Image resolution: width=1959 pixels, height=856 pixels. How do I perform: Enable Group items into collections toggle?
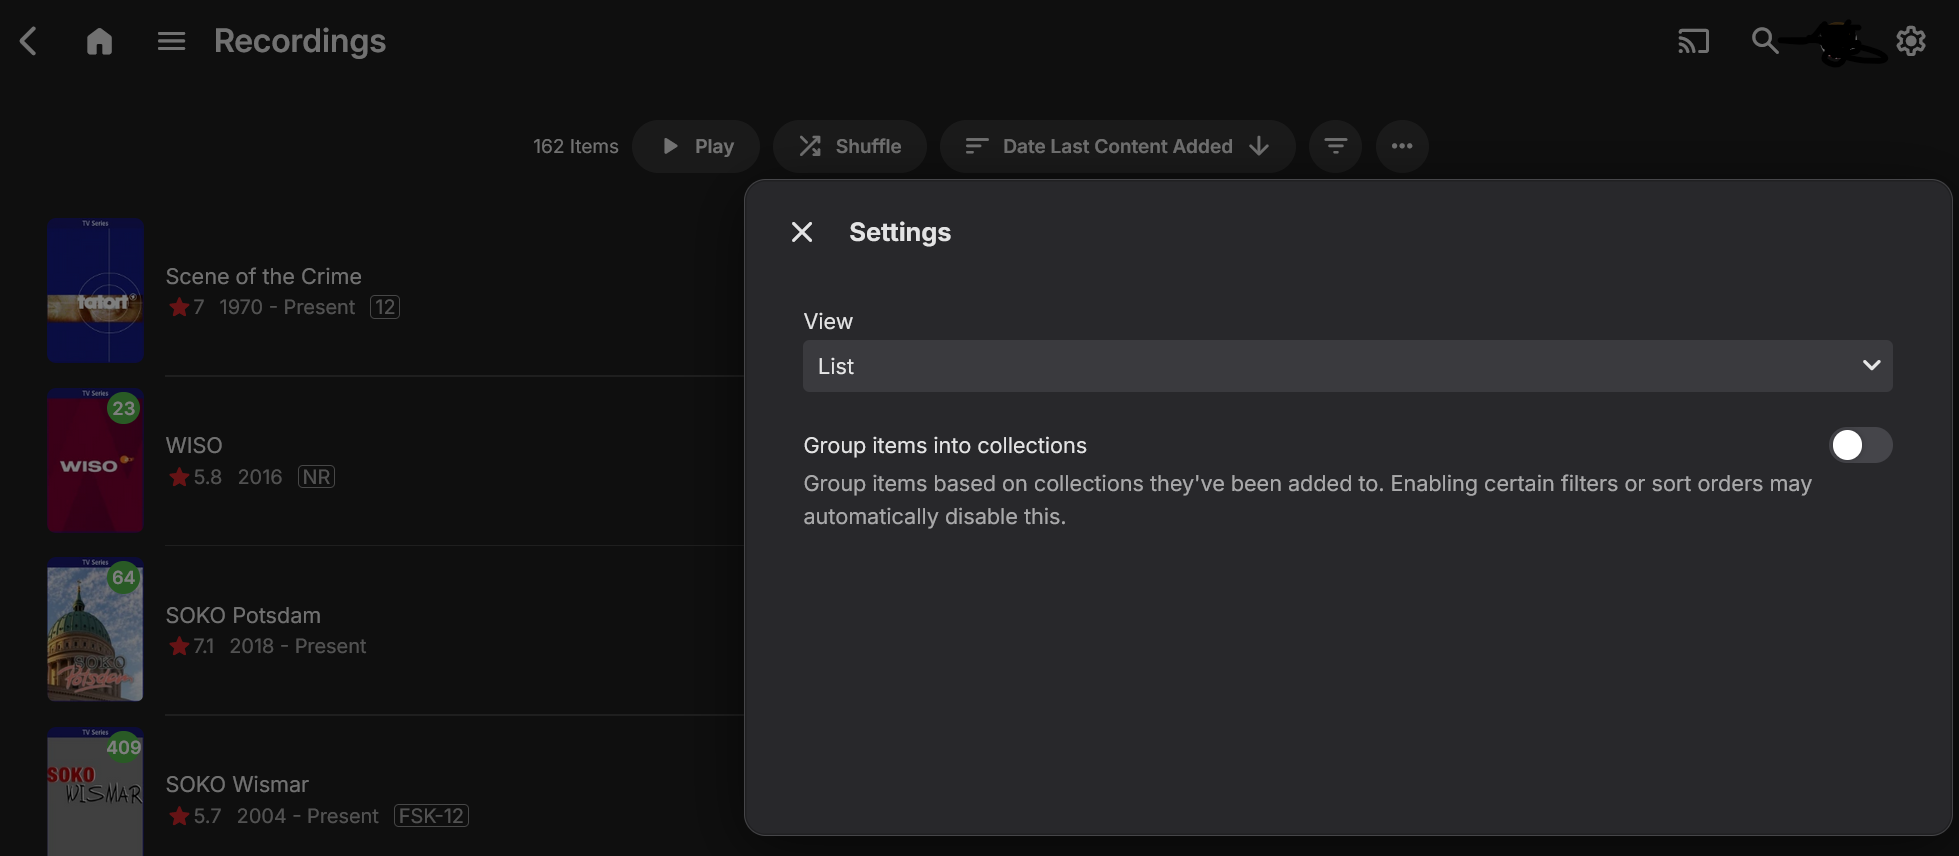tap(1860, 445)
